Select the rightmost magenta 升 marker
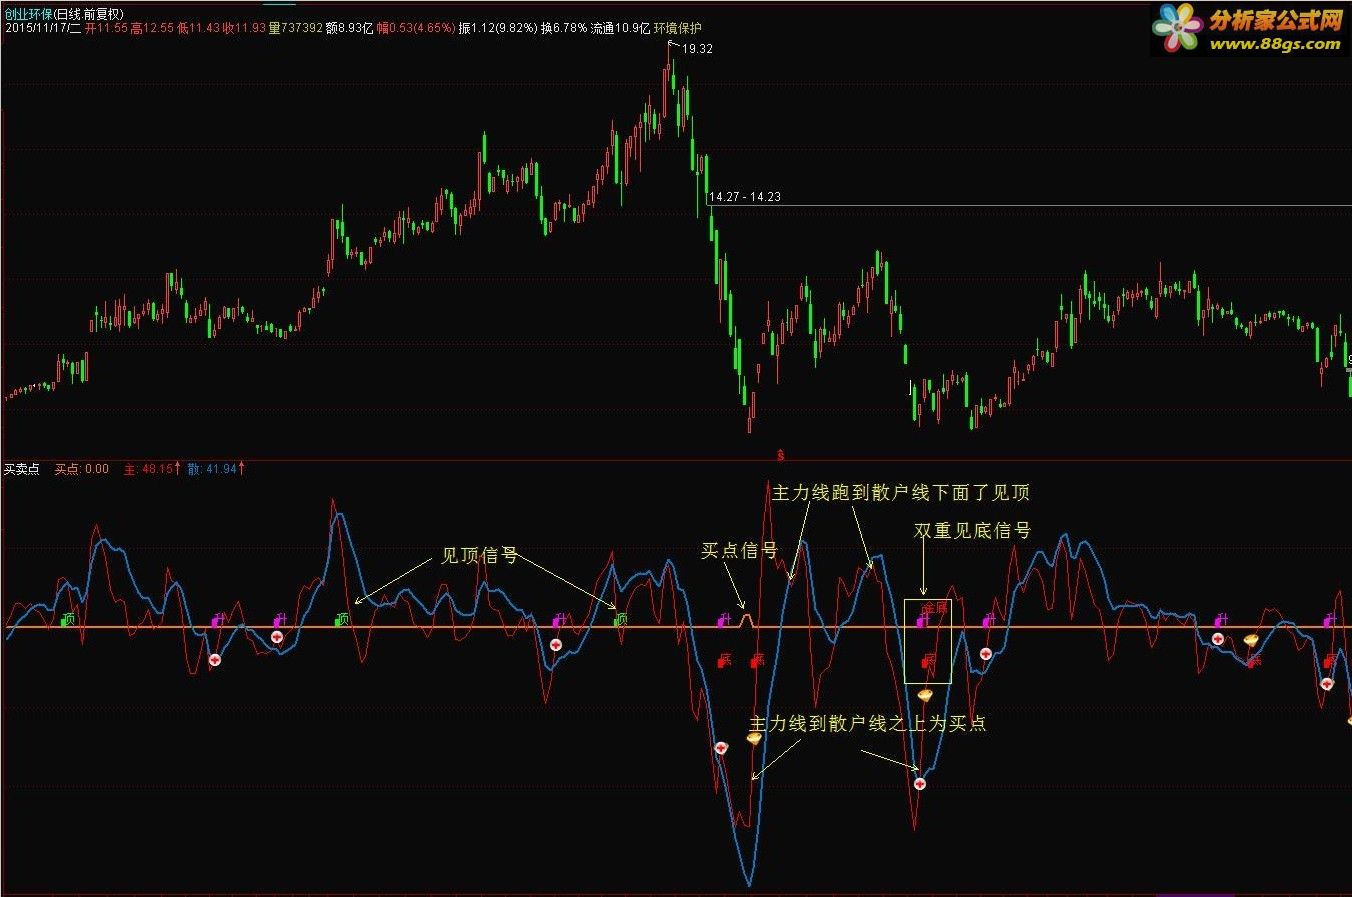Screen dimensions: 1352x897 (1331, 621)
